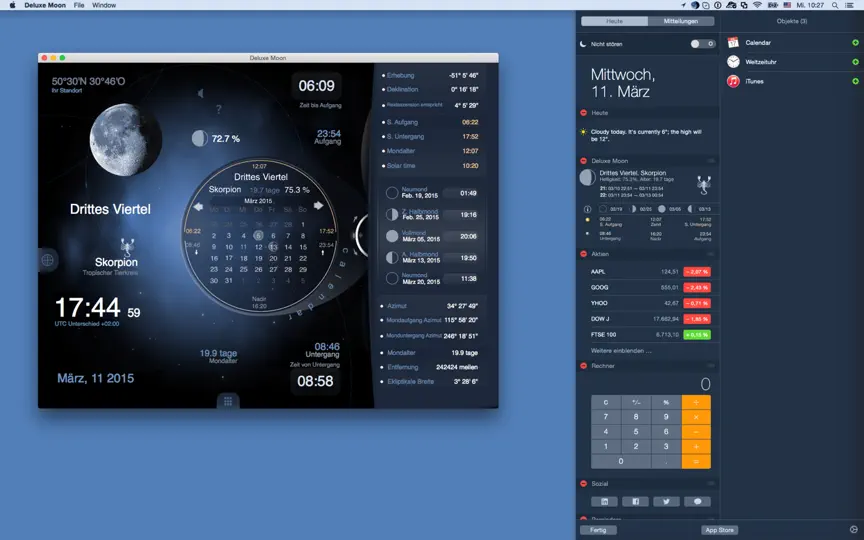The width and height of the screenshot is (864, 540).
Task: Remove the Heute widget
Action: tap(584, 112)
